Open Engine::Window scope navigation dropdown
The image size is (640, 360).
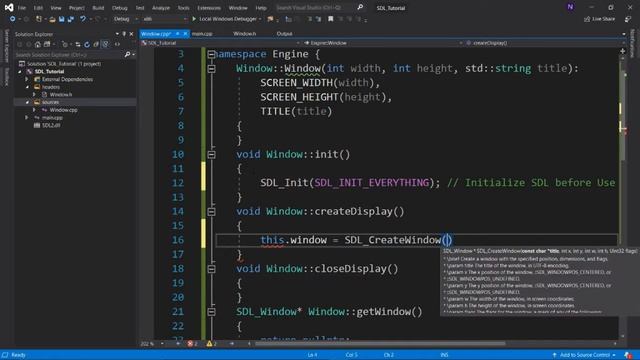[382, 43]
